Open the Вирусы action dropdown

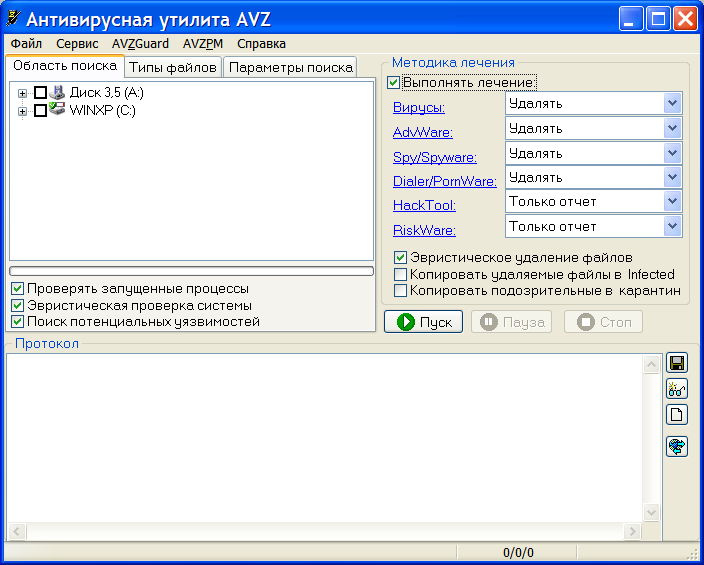click(x=672, y=103)
